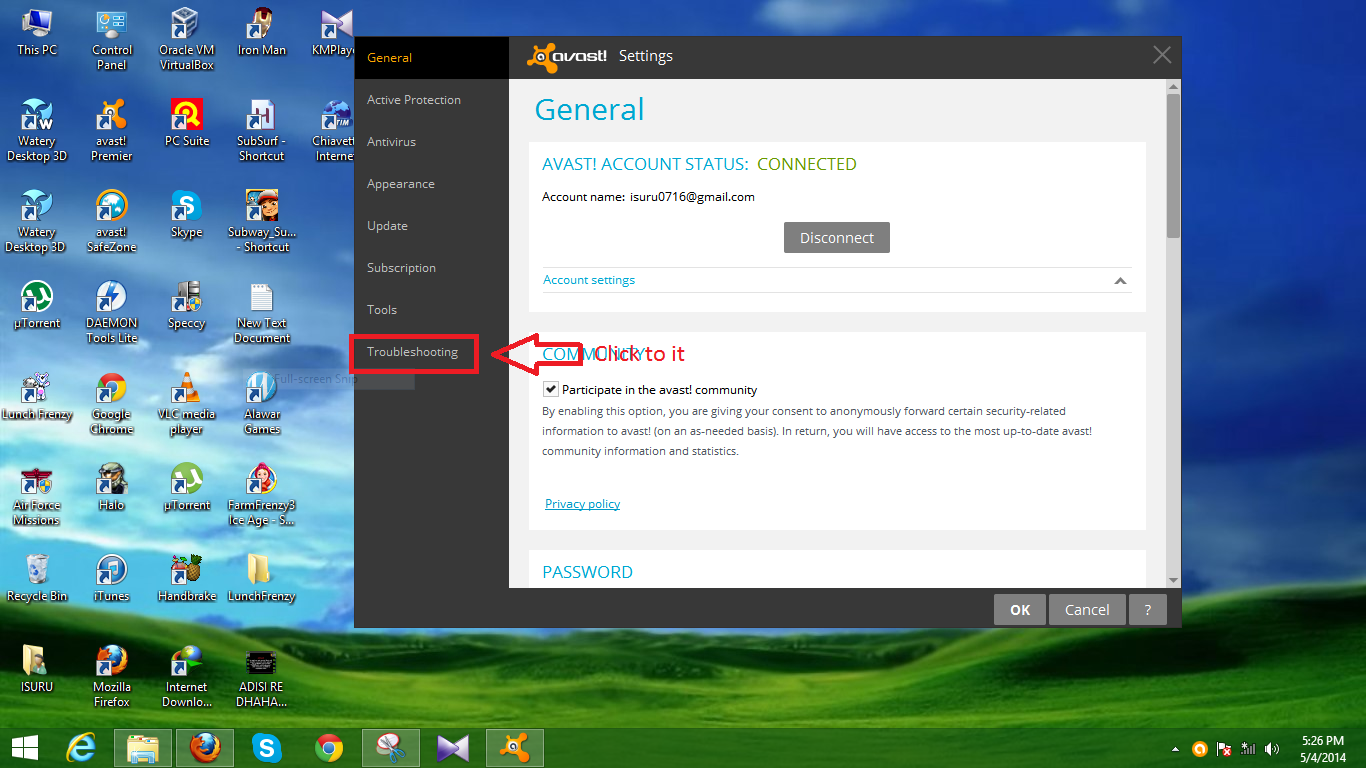Click Cancel in the avast Settings dialog
This screenshot has height=768, width=1366.
pyautogui.click(x=1087, y=610)
